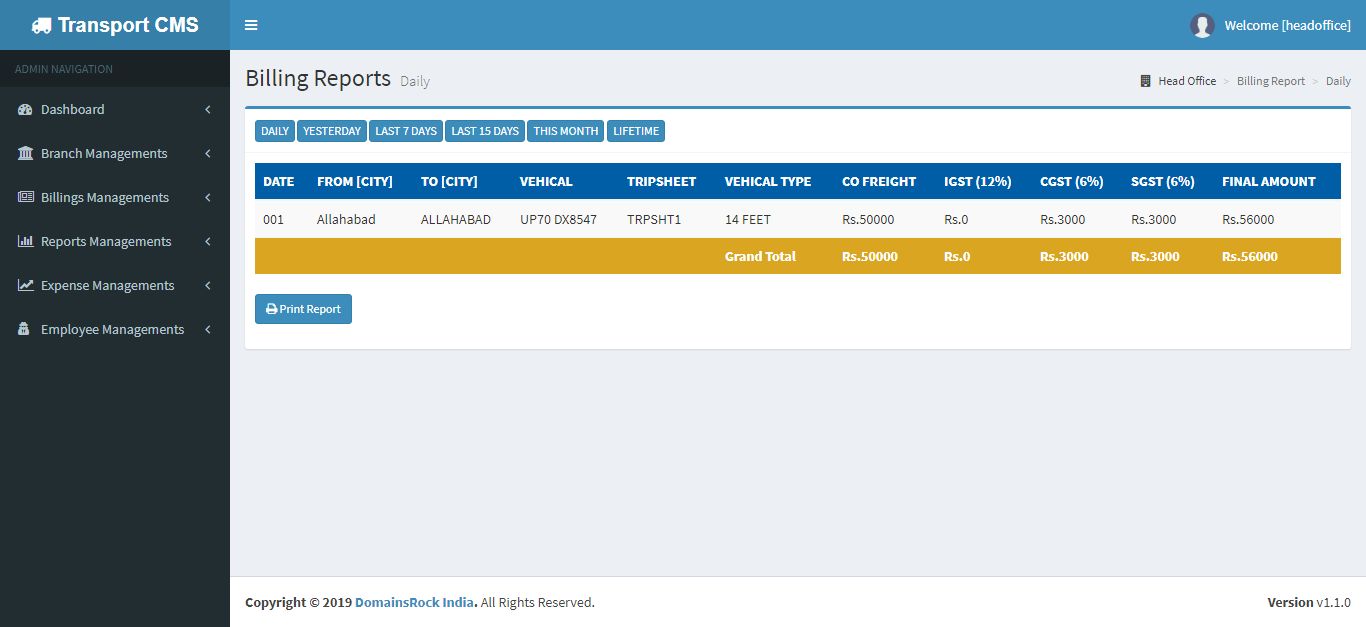Open the Dashboard menu item
Viewport: 1366px width, 627px height.
115,109
